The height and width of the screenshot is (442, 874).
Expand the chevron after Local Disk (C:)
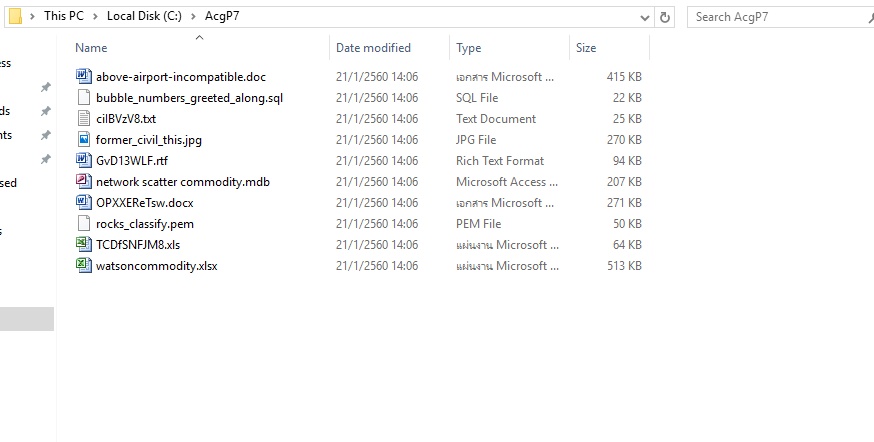click(193, 16)
